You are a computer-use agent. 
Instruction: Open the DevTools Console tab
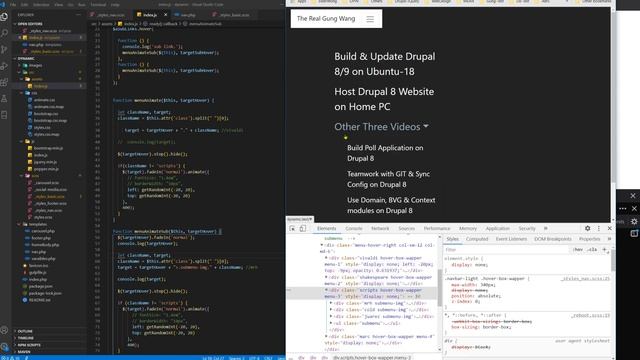353,229
